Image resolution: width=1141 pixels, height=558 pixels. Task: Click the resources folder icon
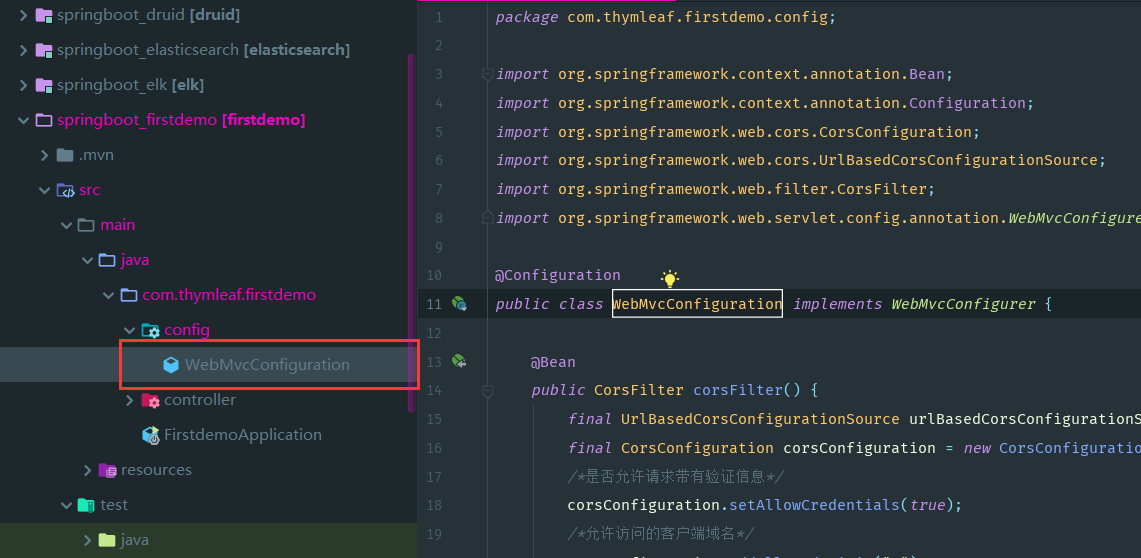point(108,470)
